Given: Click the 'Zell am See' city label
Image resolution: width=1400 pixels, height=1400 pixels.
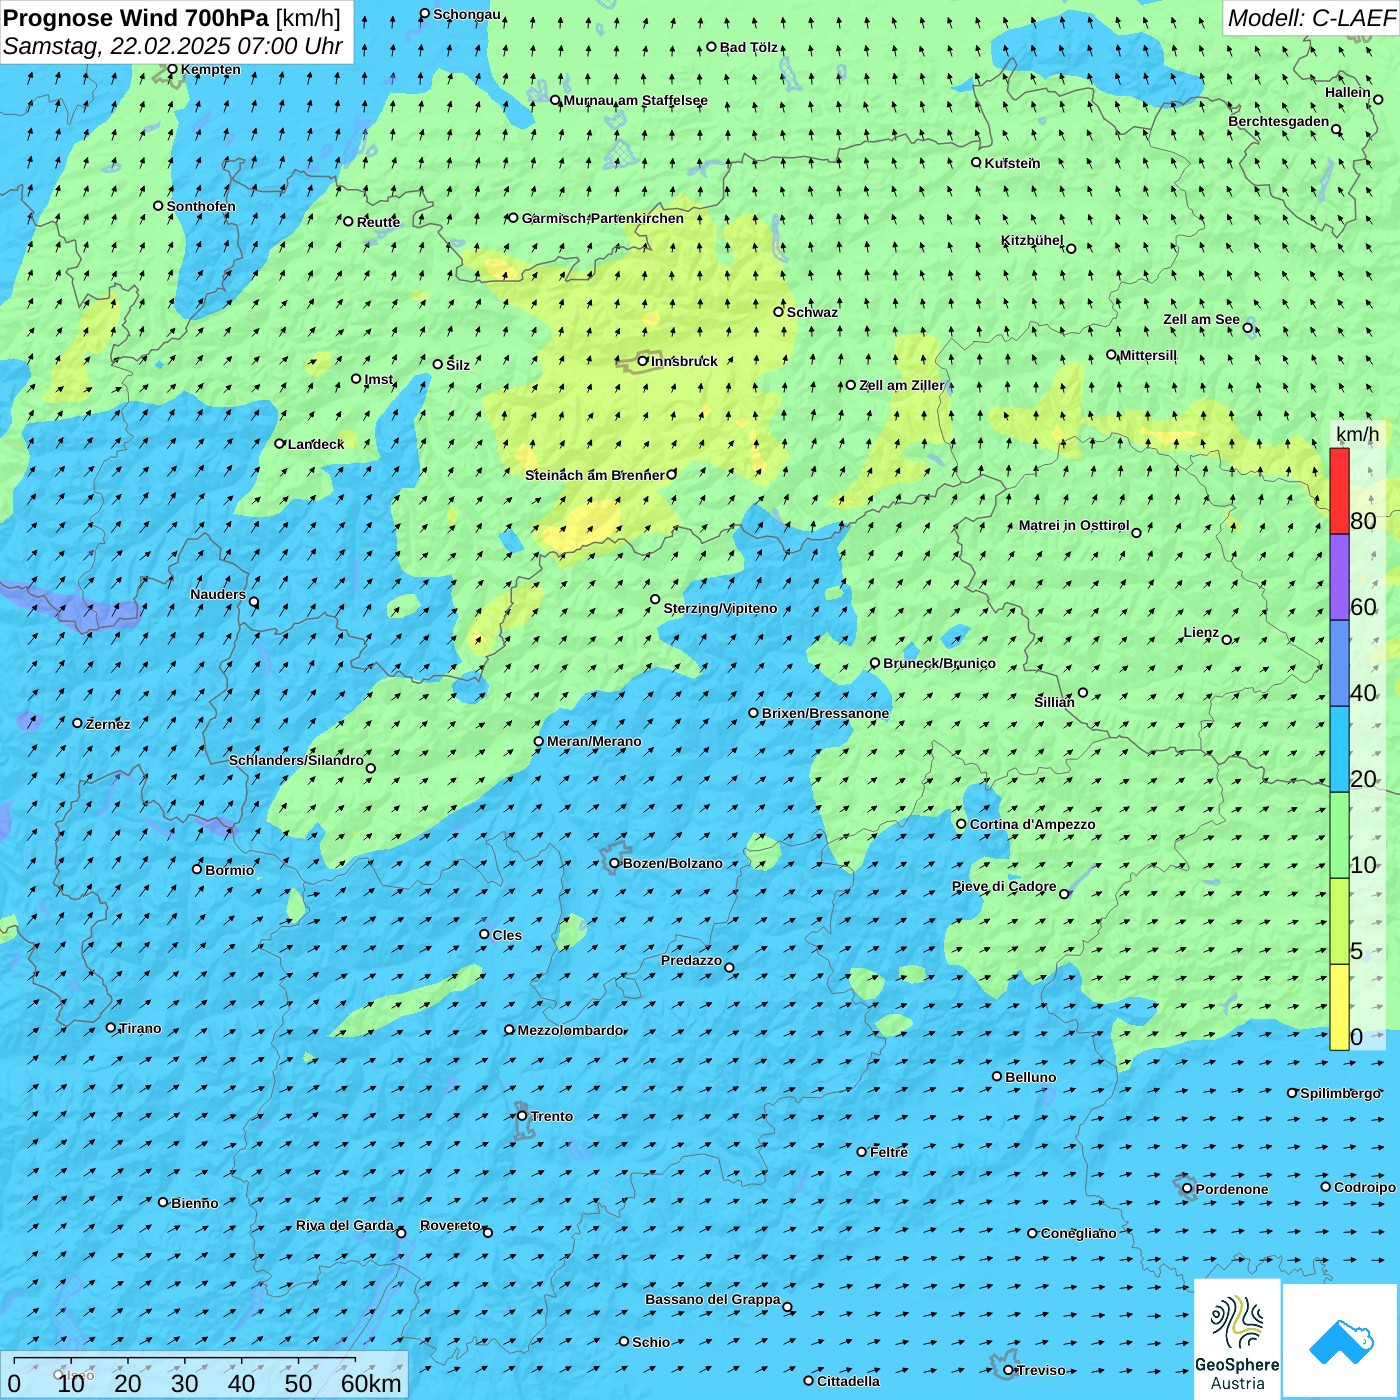Looking at the screenshot, I should [x=1201, y=320].
